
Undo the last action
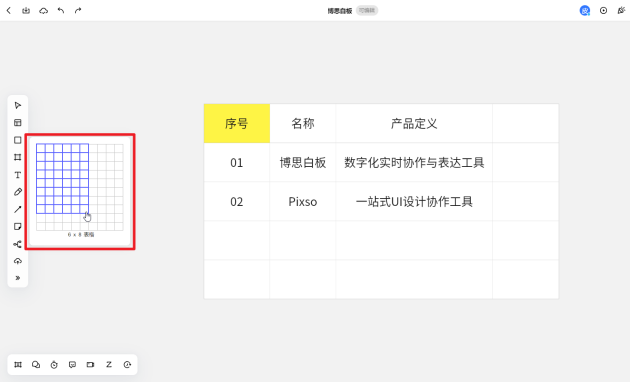[61, 10]
